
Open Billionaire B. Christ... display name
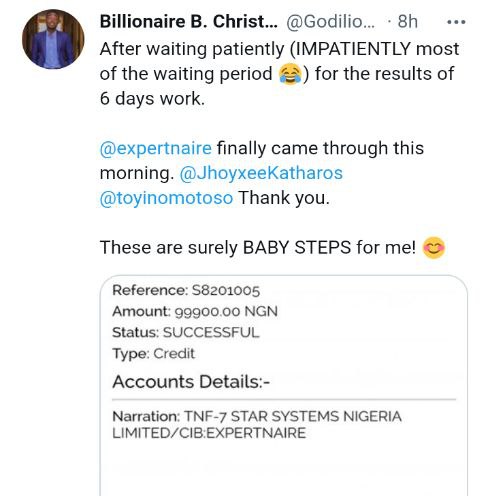tap(188, 22)
